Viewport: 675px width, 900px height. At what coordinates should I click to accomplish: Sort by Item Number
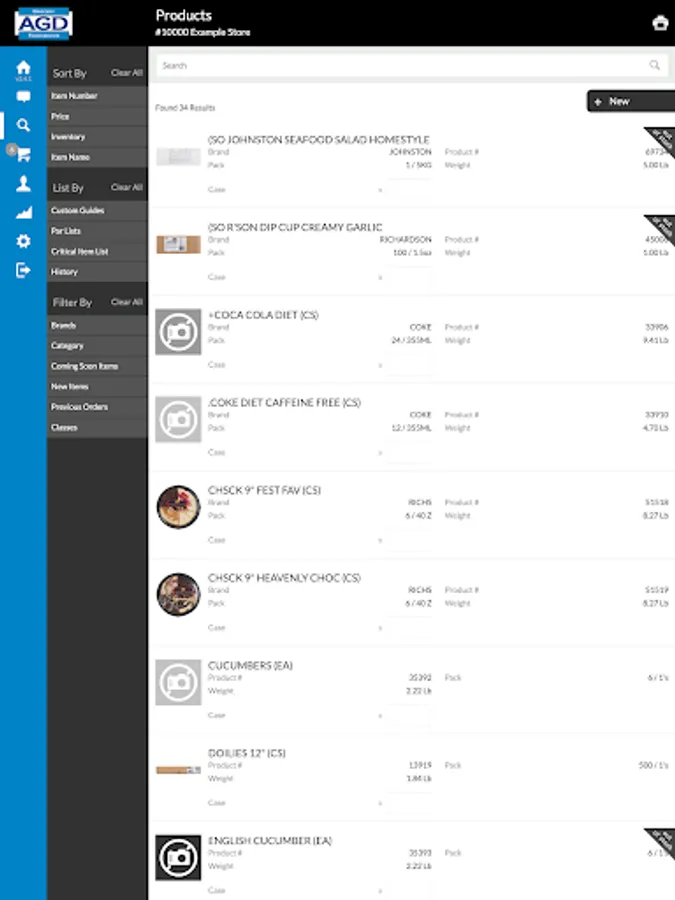coord(97,96)
